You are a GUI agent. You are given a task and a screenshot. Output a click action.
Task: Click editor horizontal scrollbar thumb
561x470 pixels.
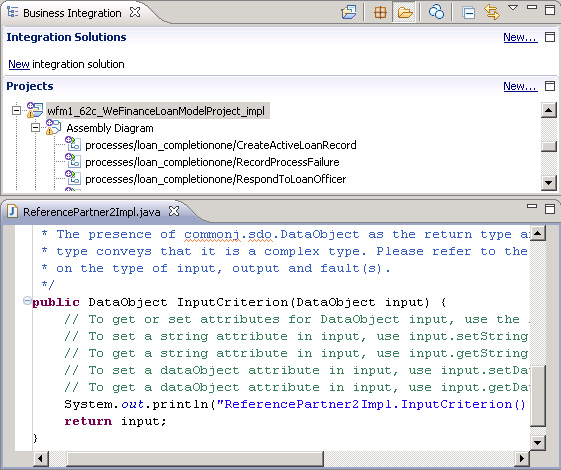(195, 459)
